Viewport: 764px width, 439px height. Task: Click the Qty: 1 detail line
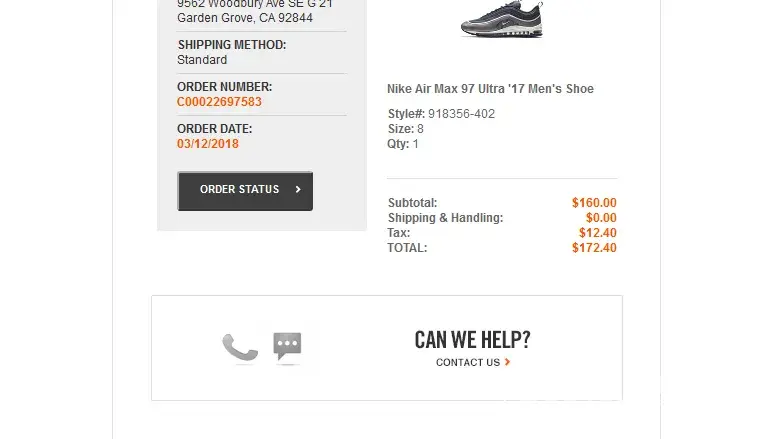click(403, 144)
